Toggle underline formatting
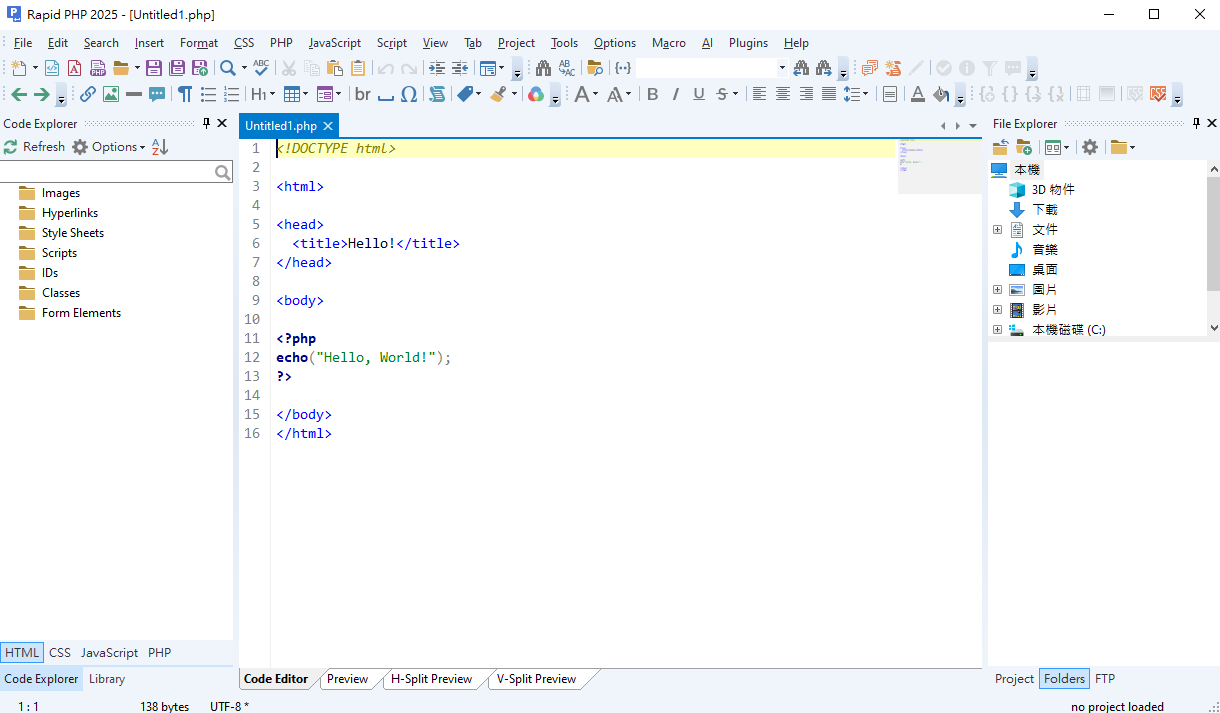This screenshot has width=1220, height=713. 699,94
